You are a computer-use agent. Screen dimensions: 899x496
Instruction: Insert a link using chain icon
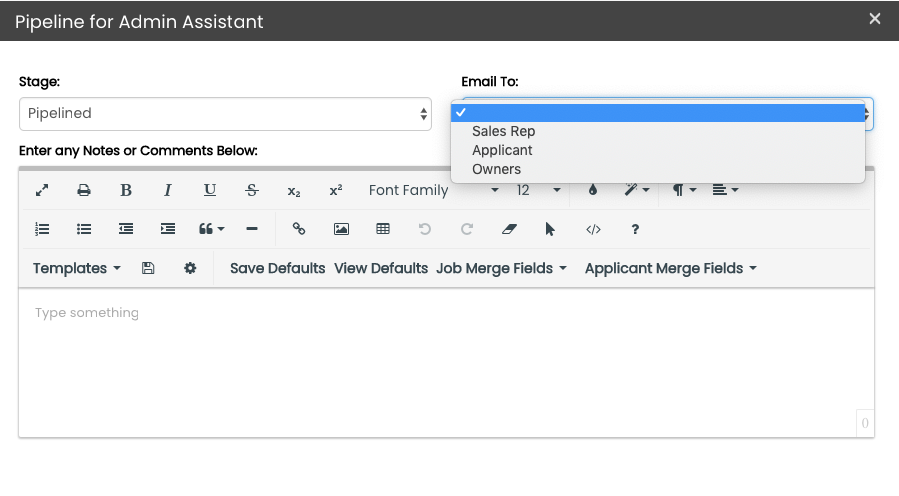[x=299, y=229]
